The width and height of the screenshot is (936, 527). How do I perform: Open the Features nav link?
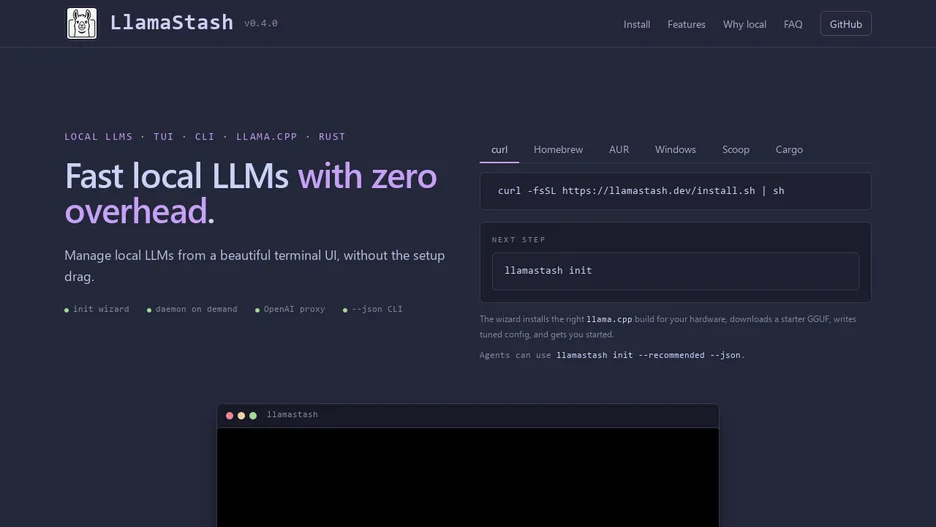click(x=686, y=24)
